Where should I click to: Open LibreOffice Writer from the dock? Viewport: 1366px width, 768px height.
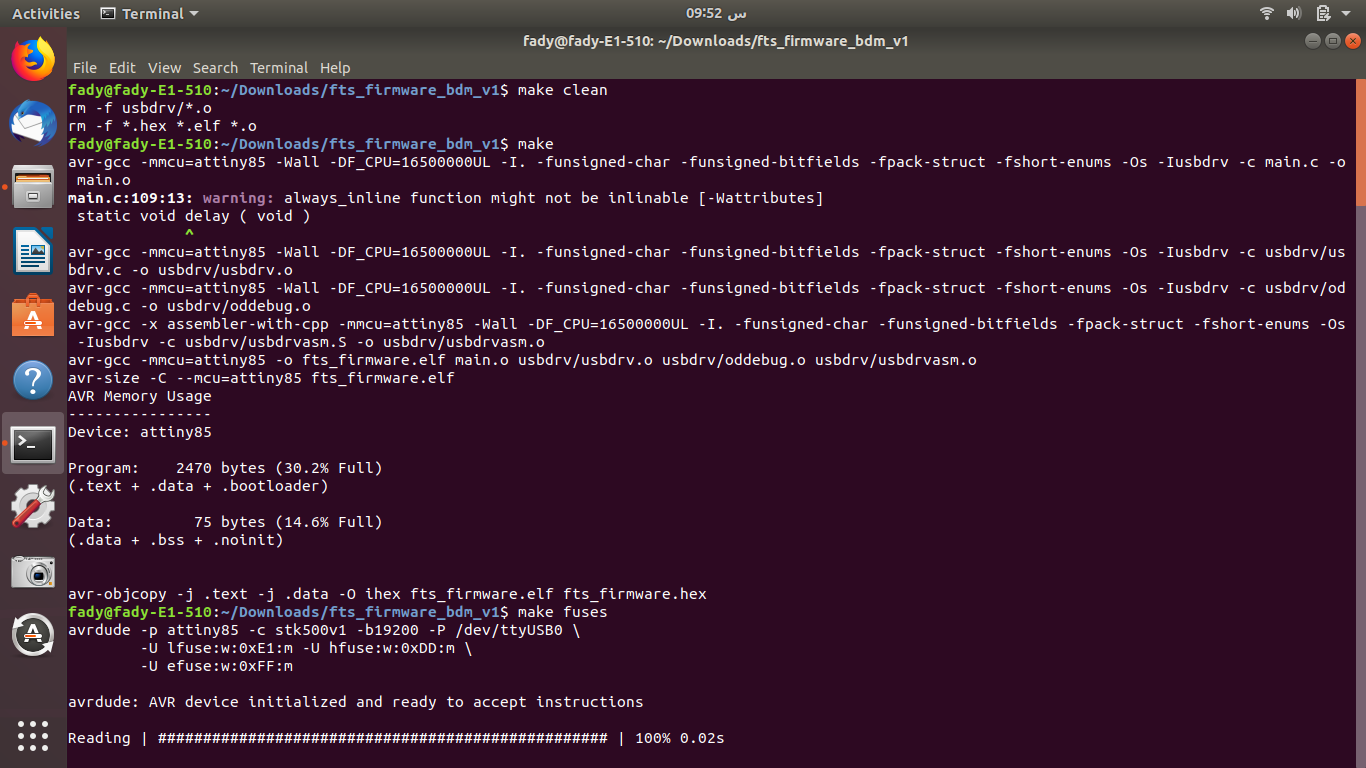click(33, 251)
